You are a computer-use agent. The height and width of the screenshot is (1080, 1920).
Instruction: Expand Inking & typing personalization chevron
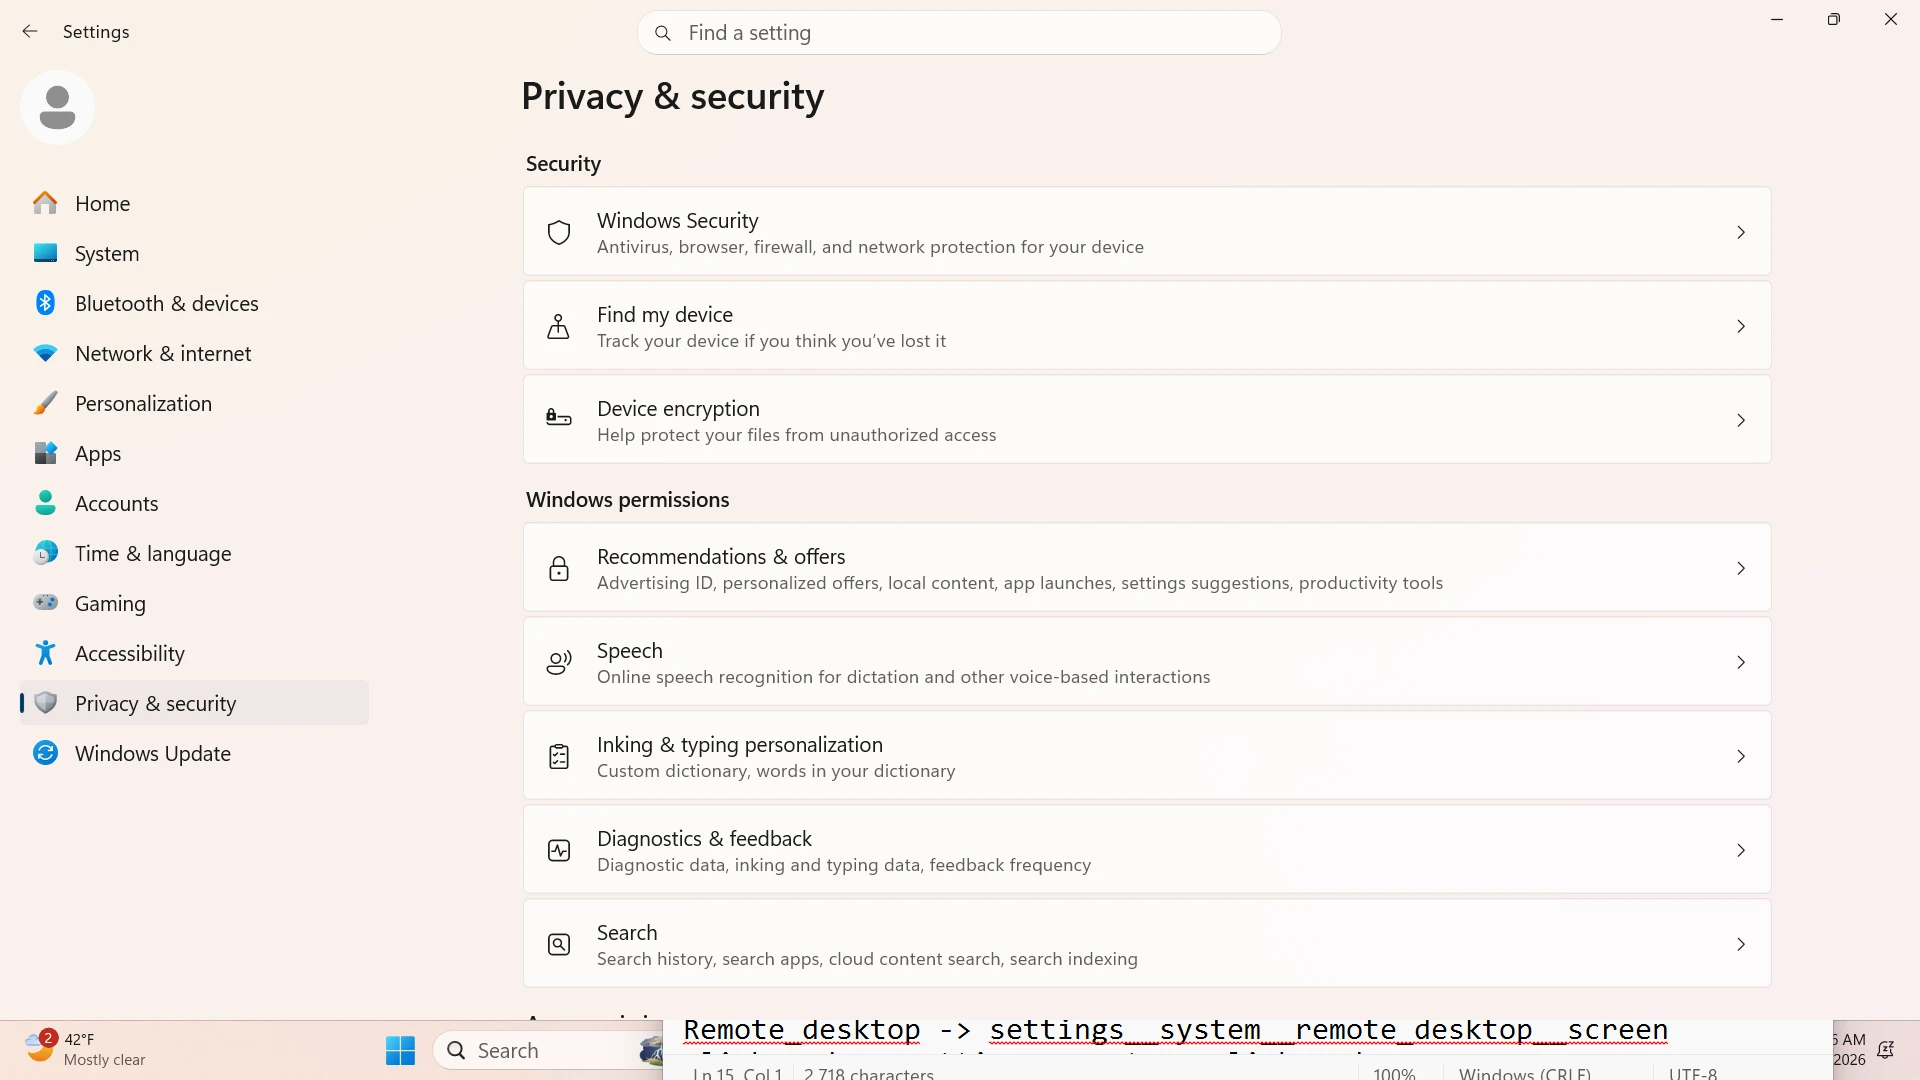coord(1741,756)
